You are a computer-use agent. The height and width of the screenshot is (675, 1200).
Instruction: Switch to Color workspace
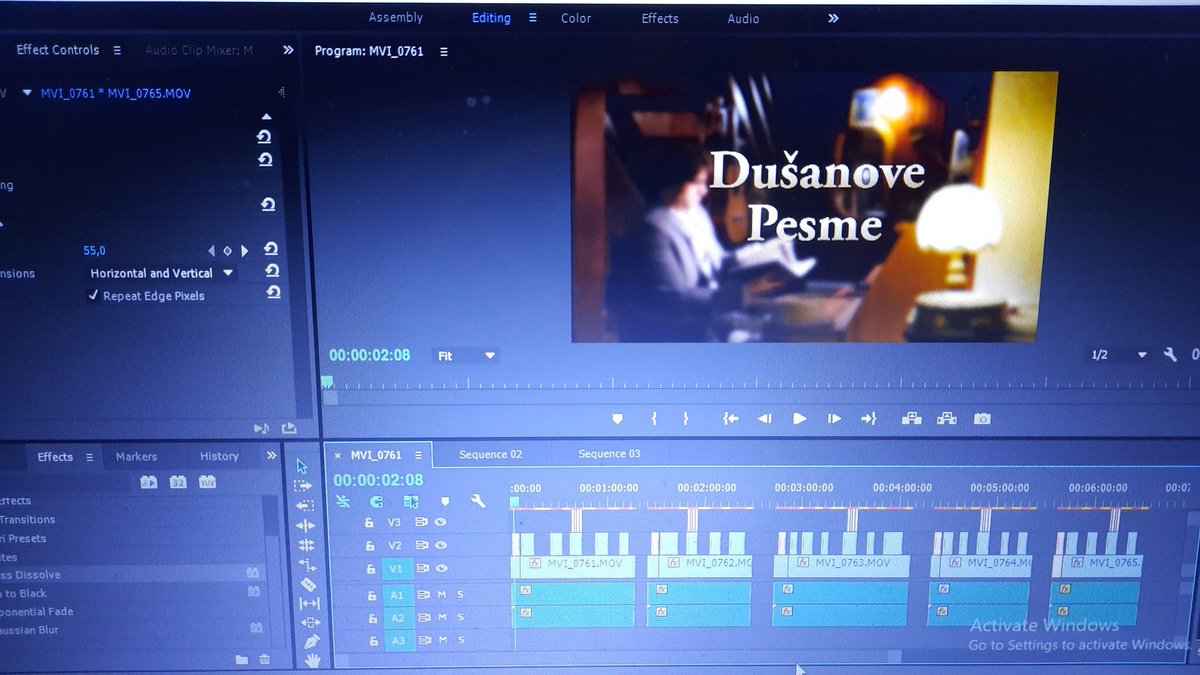click(576, 18)
